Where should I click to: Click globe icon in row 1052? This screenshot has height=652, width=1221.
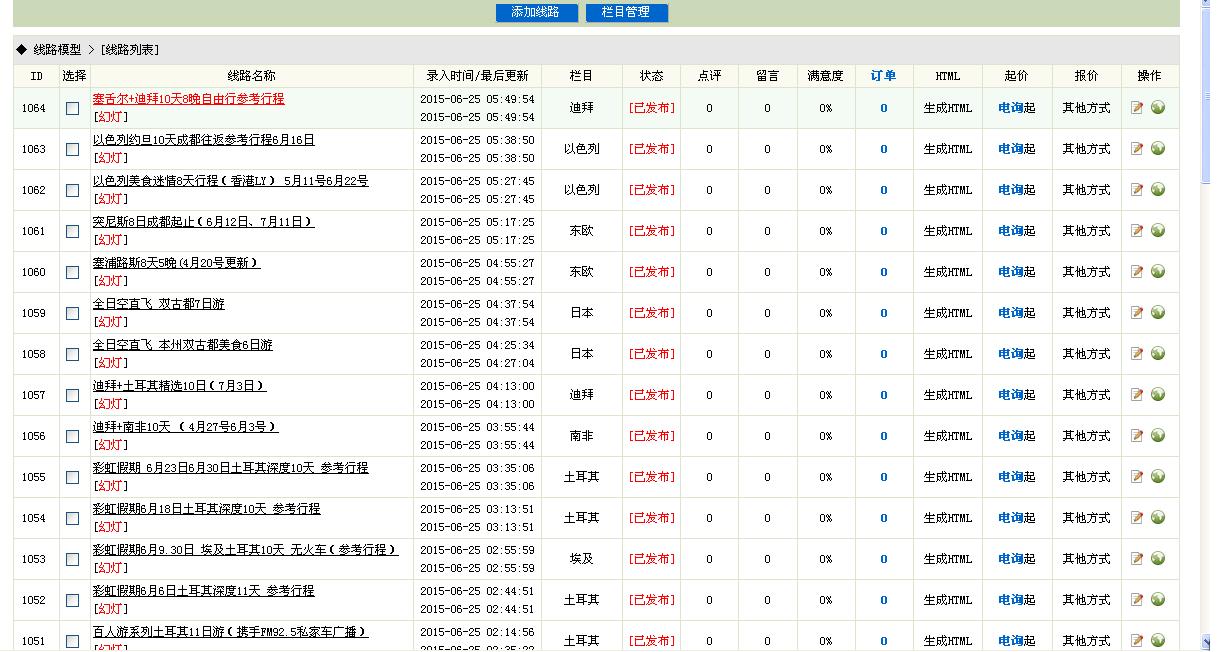click(x=1158, y=599)
